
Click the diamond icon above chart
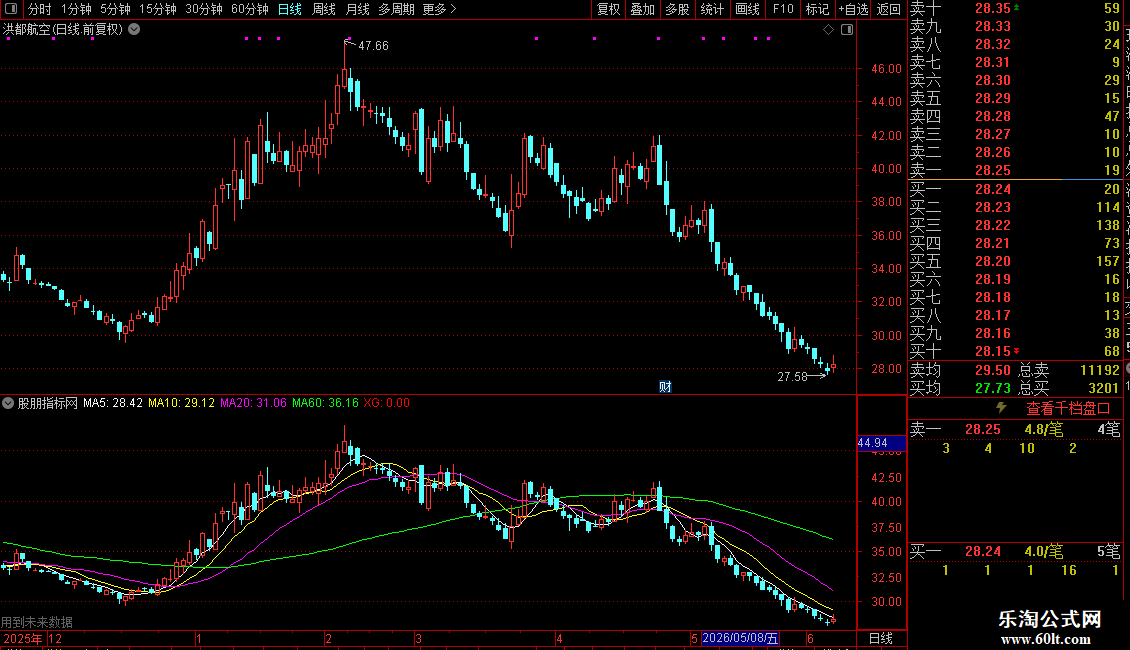(829, 30)
